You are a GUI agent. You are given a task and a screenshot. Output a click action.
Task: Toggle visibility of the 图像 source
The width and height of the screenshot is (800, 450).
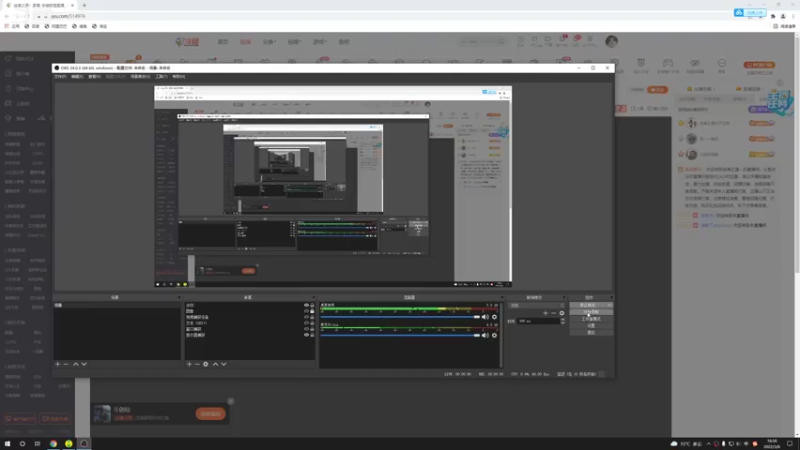click(306, 311)
